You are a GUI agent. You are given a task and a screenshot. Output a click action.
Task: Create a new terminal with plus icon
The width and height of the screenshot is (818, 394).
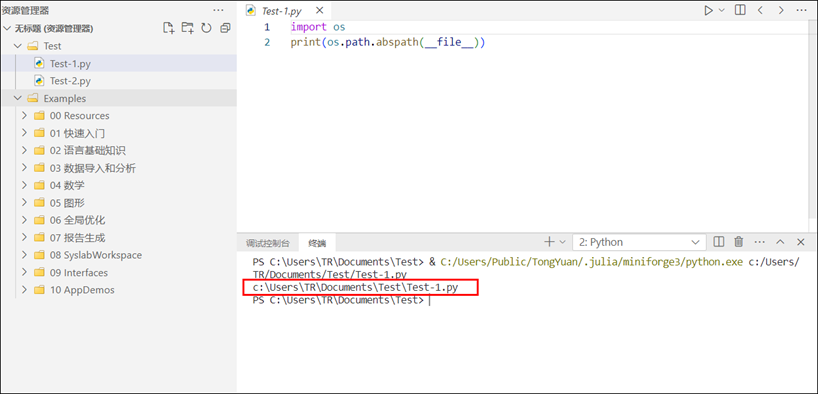pos(549,242)
